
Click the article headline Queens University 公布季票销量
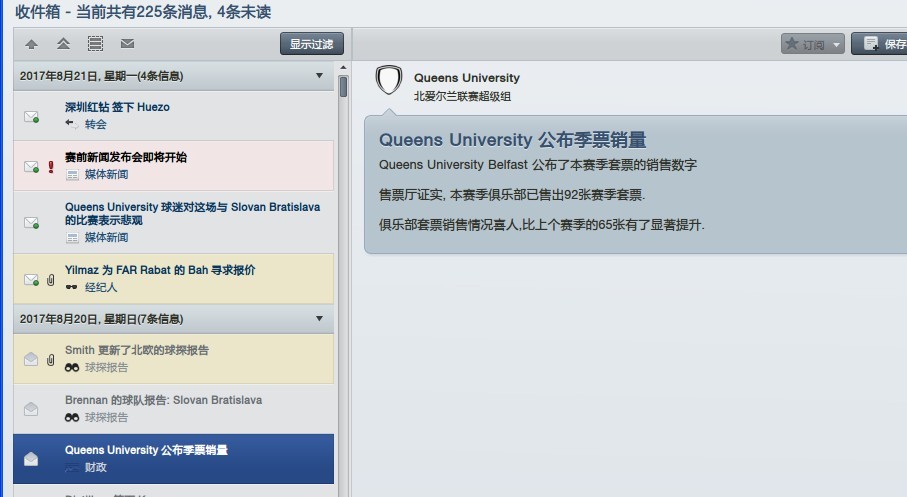coord(513,140)
